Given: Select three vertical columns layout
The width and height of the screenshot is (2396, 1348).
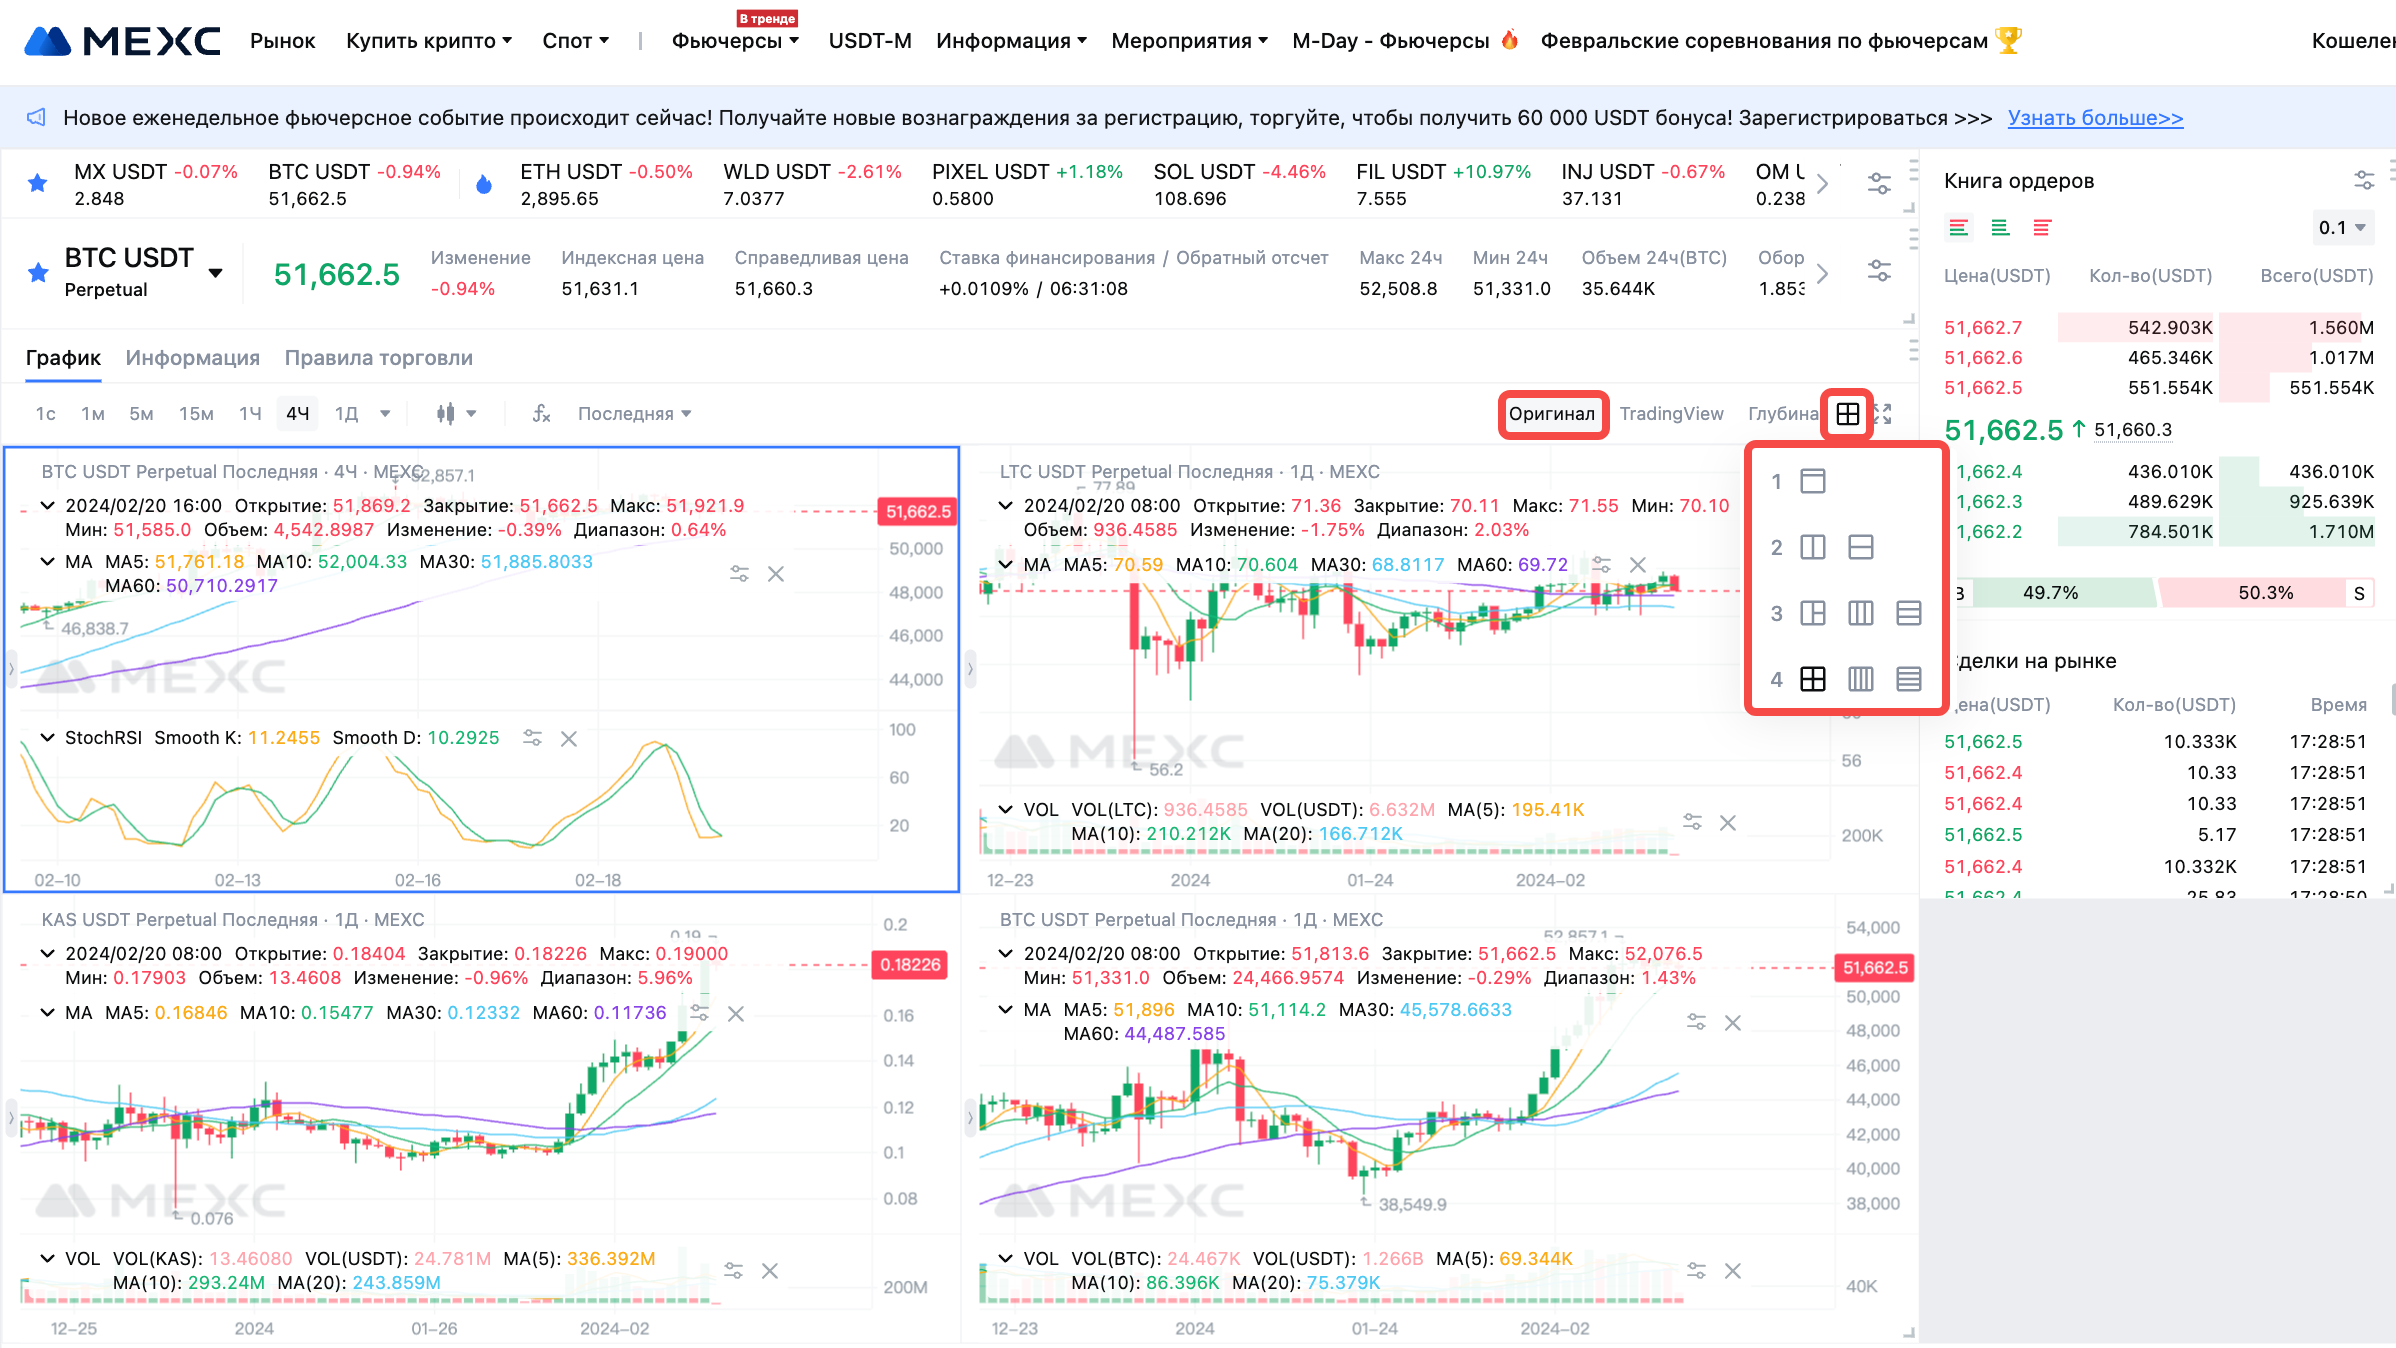Looking at the screenshot, I should pyautogui.click(x=1860, y=613).
